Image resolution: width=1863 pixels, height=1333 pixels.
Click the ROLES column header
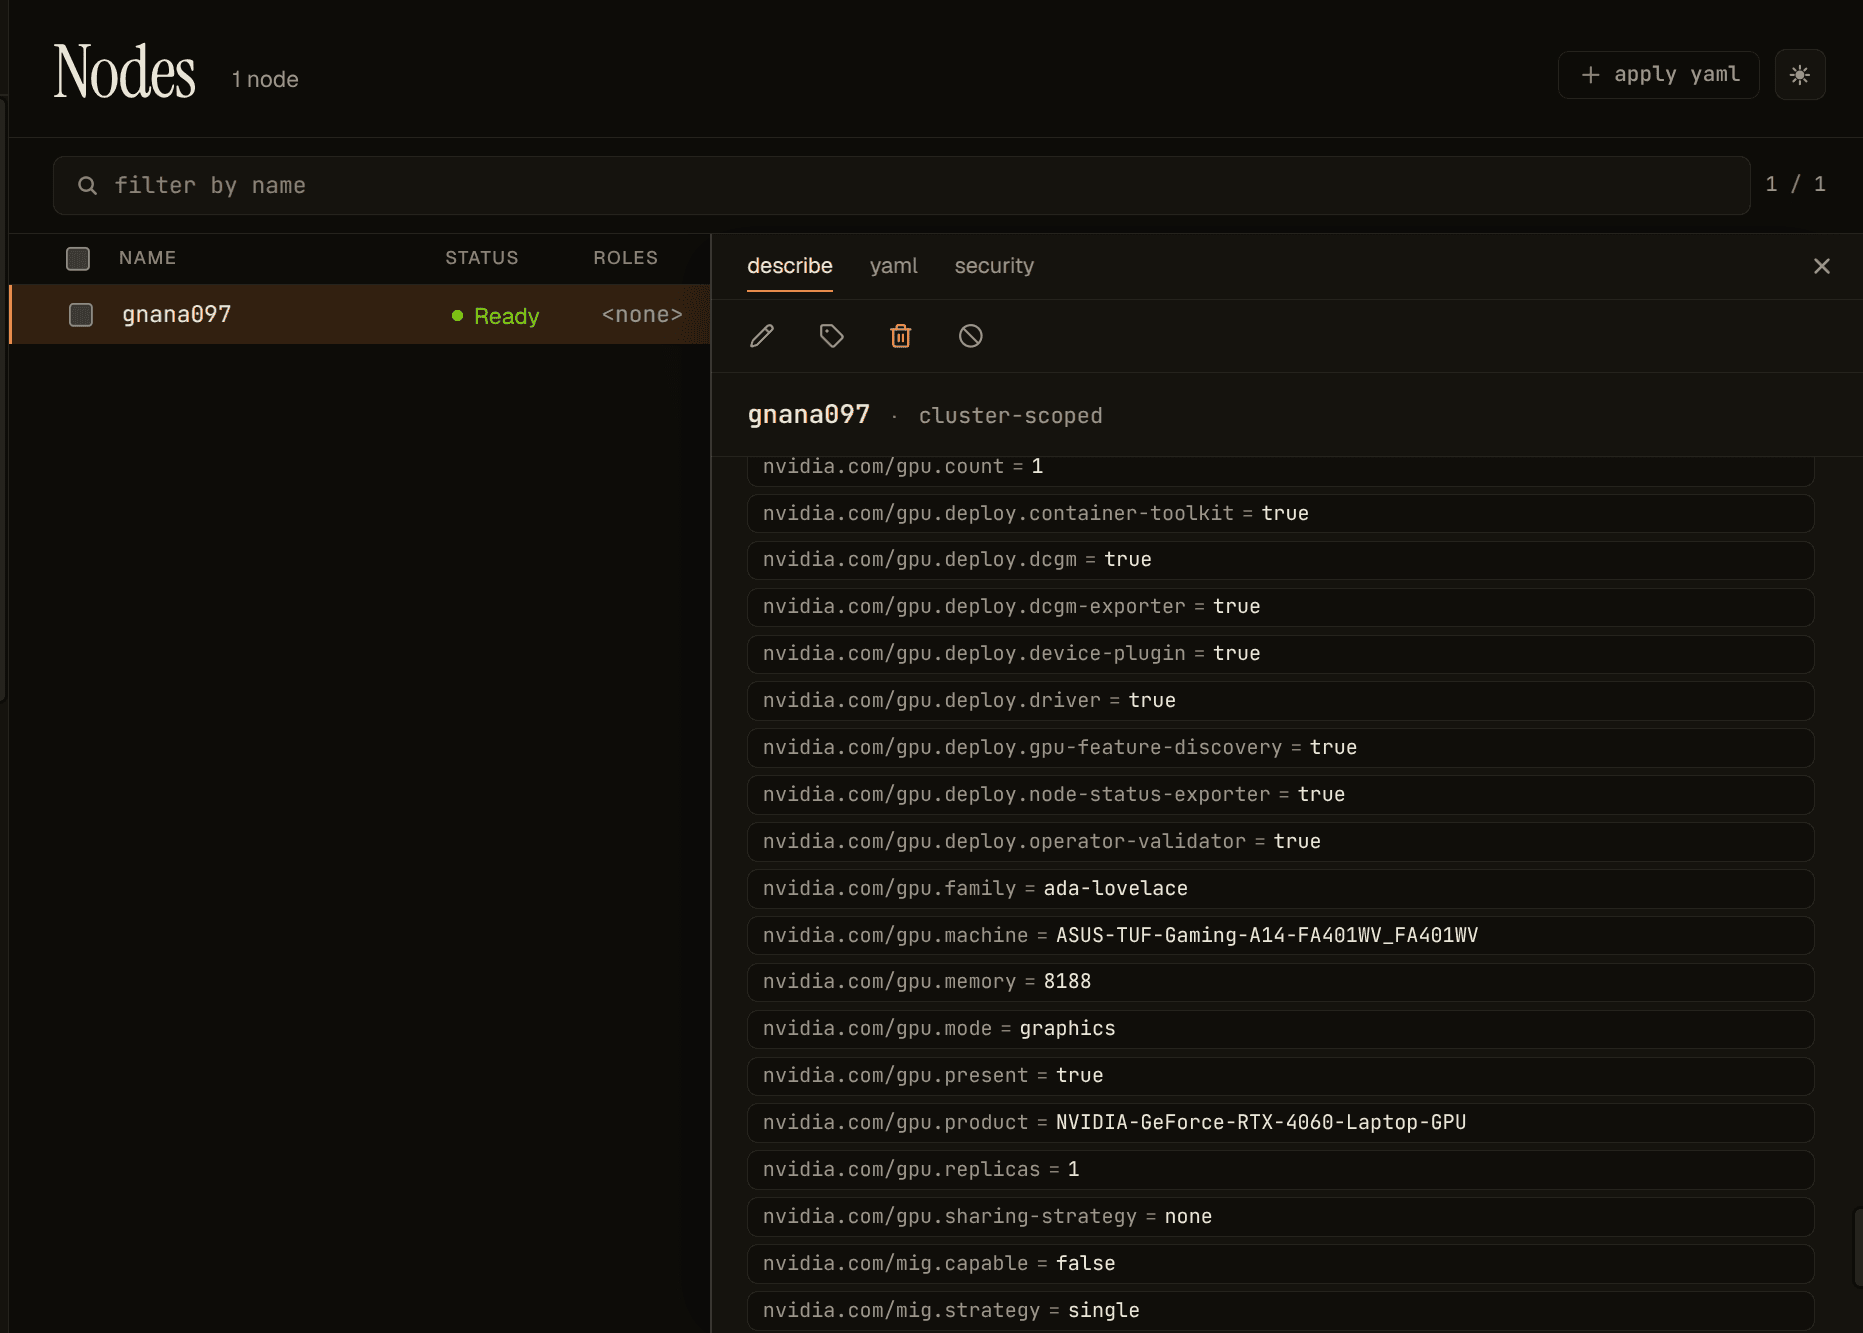626,258
